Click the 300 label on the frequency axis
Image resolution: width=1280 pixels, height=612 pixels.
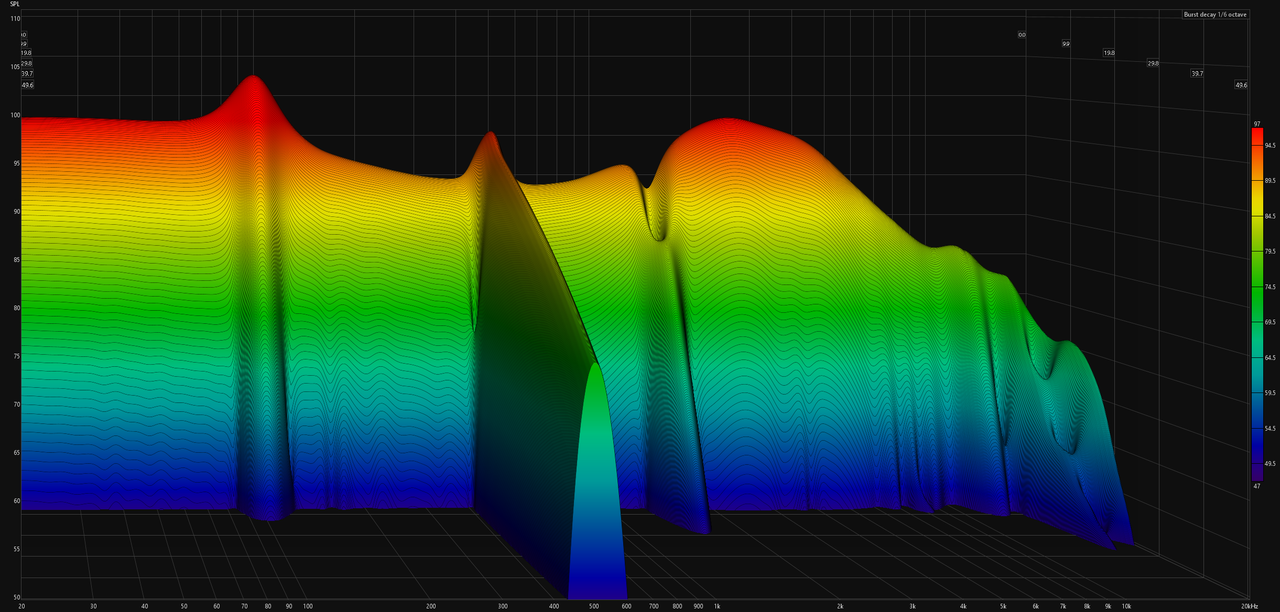[x=503, y=606]
